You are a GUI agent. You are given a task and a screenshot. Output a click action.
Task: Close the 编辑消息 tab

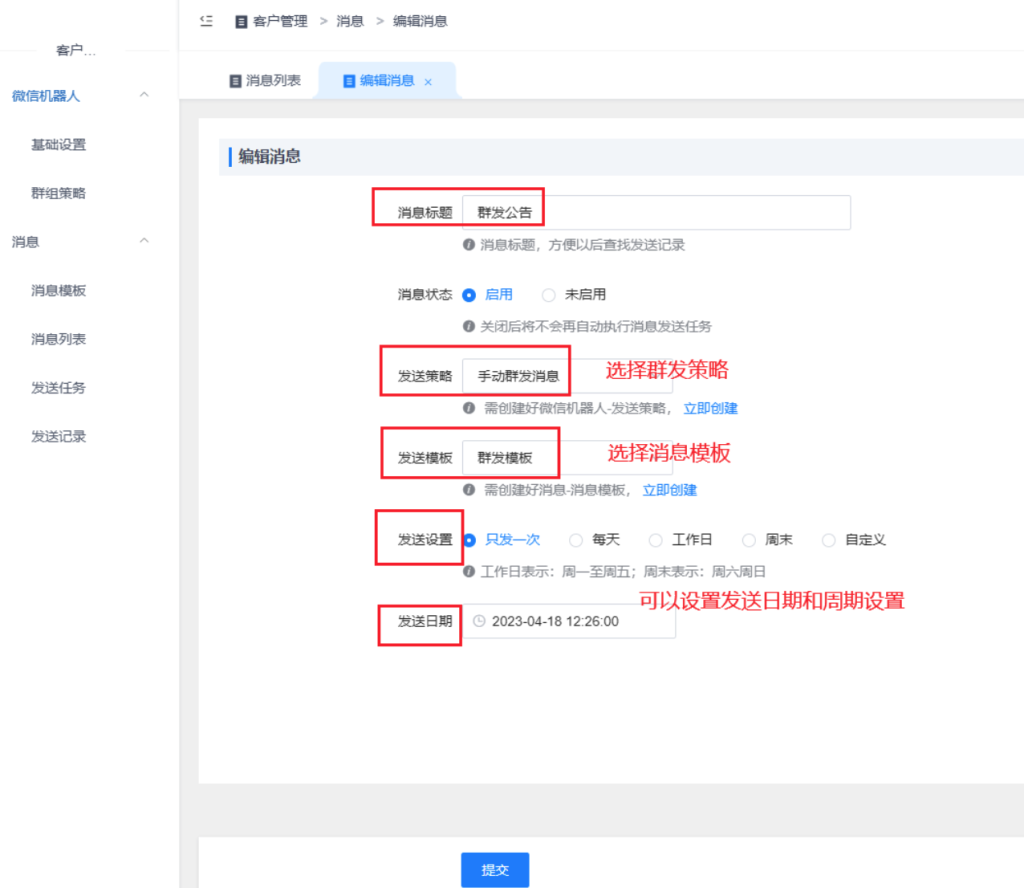pyautogui.click(x=428, y=82)
